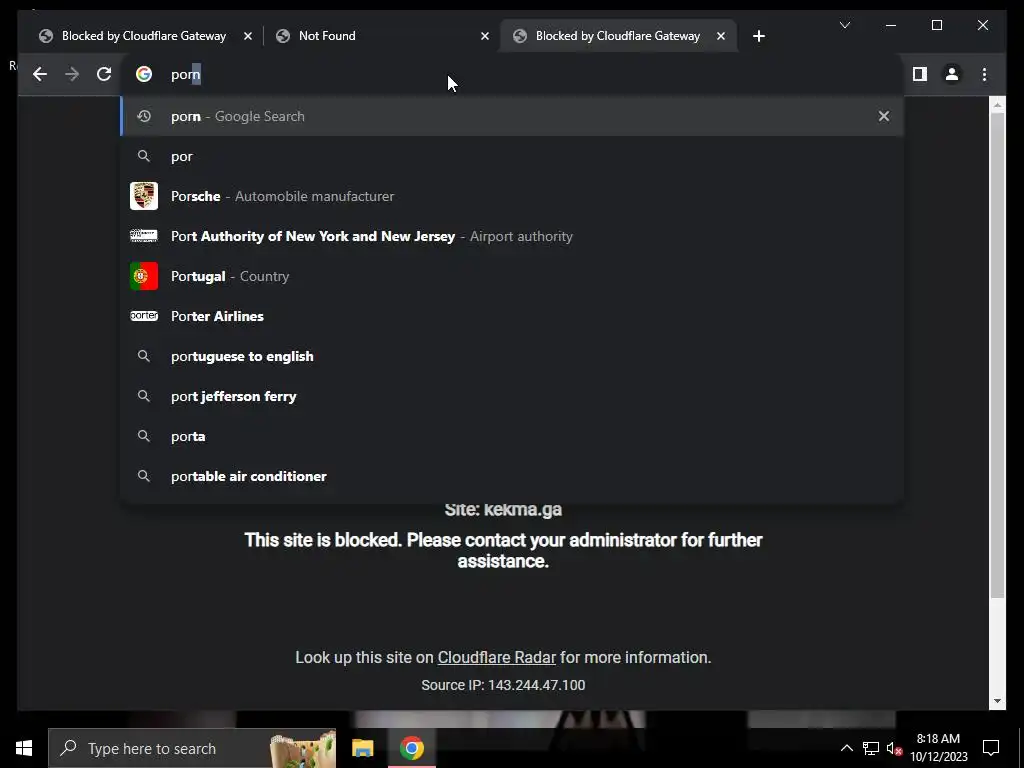Image resolution: width=1024 pixels, height=768 pixels.
Task: Show hidden system tray icons
Action: pyautogui.click(x=846, y=748)
